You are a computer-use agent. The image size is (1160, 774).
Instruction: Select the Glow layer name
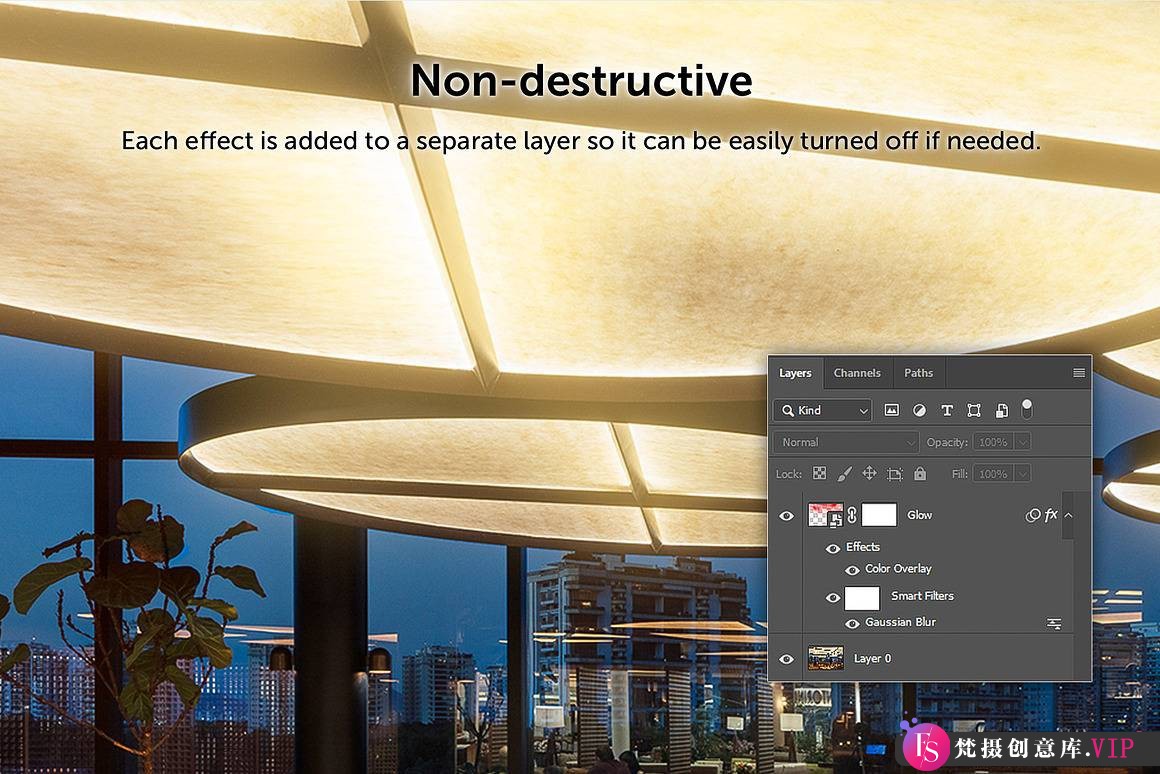[920, 515]
